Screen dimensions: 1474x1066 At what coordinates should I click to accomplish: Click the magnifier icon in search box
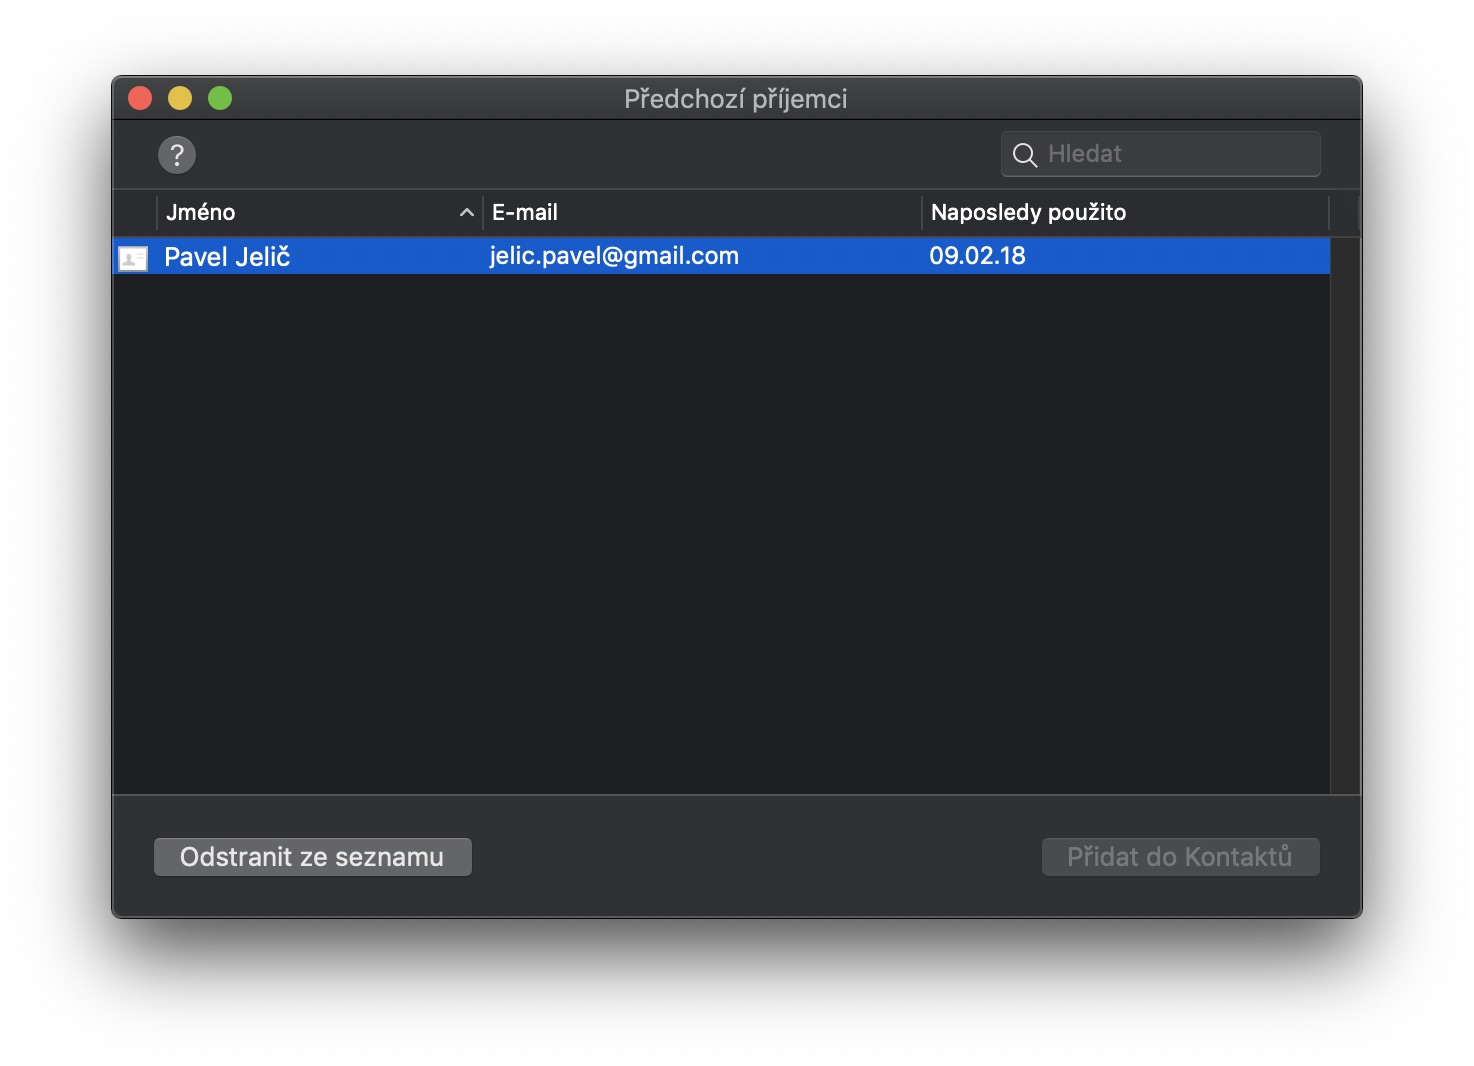(1024, 155)
